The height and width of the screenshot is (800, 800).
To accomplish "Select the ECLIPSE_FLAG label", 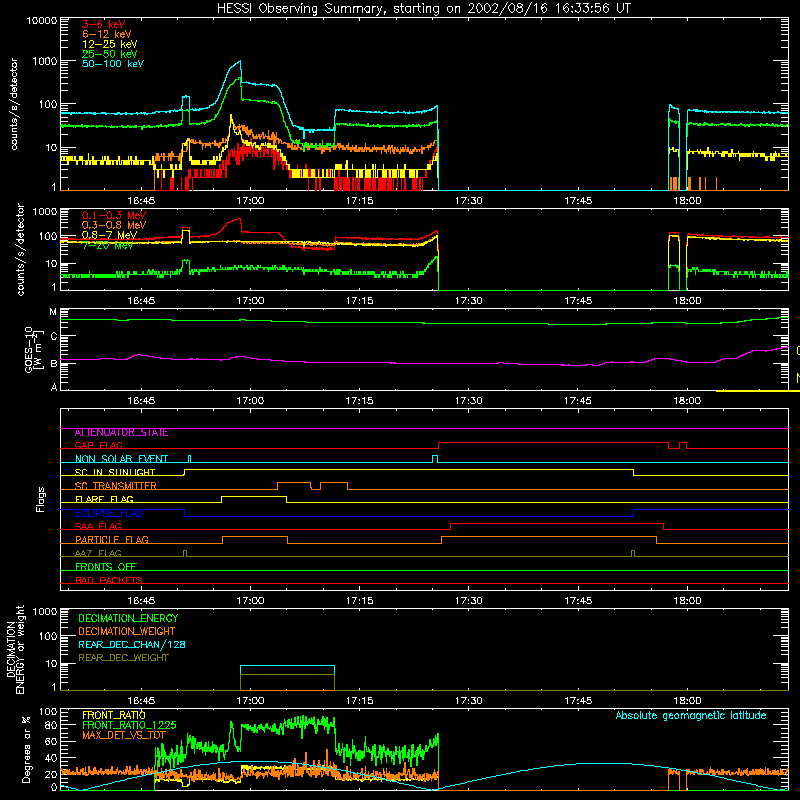I will click(x=109, y=513).
